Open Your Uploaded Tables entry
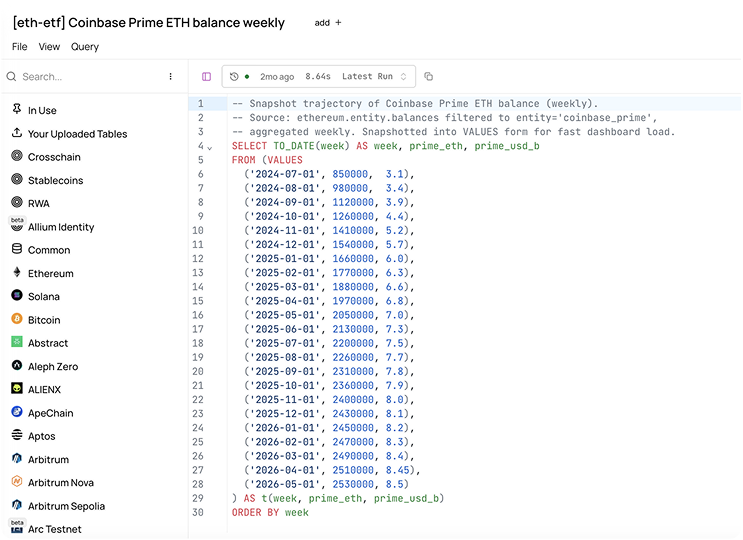The height and width of the screenshot is (540, 743). tap(77, 134)
